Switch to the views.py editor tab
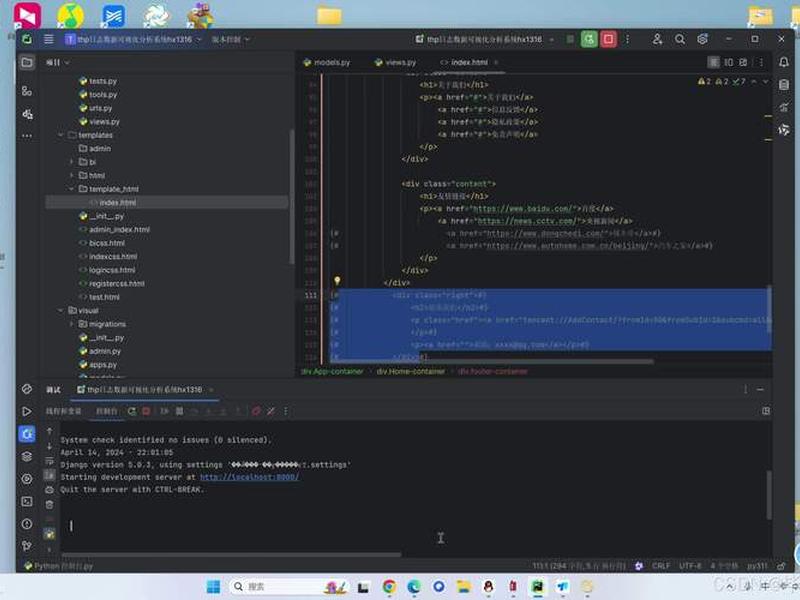Screen dimensions: 800x600 [396, 62]
